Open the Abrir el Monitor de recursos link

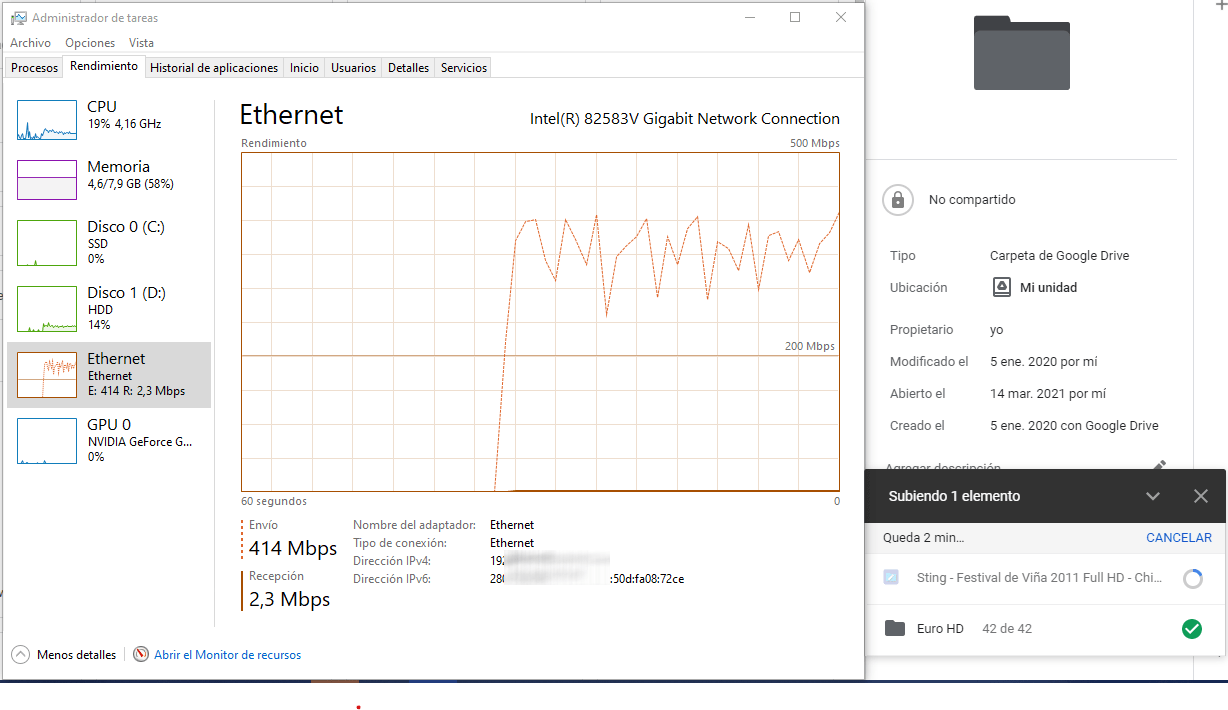point(227,655)
